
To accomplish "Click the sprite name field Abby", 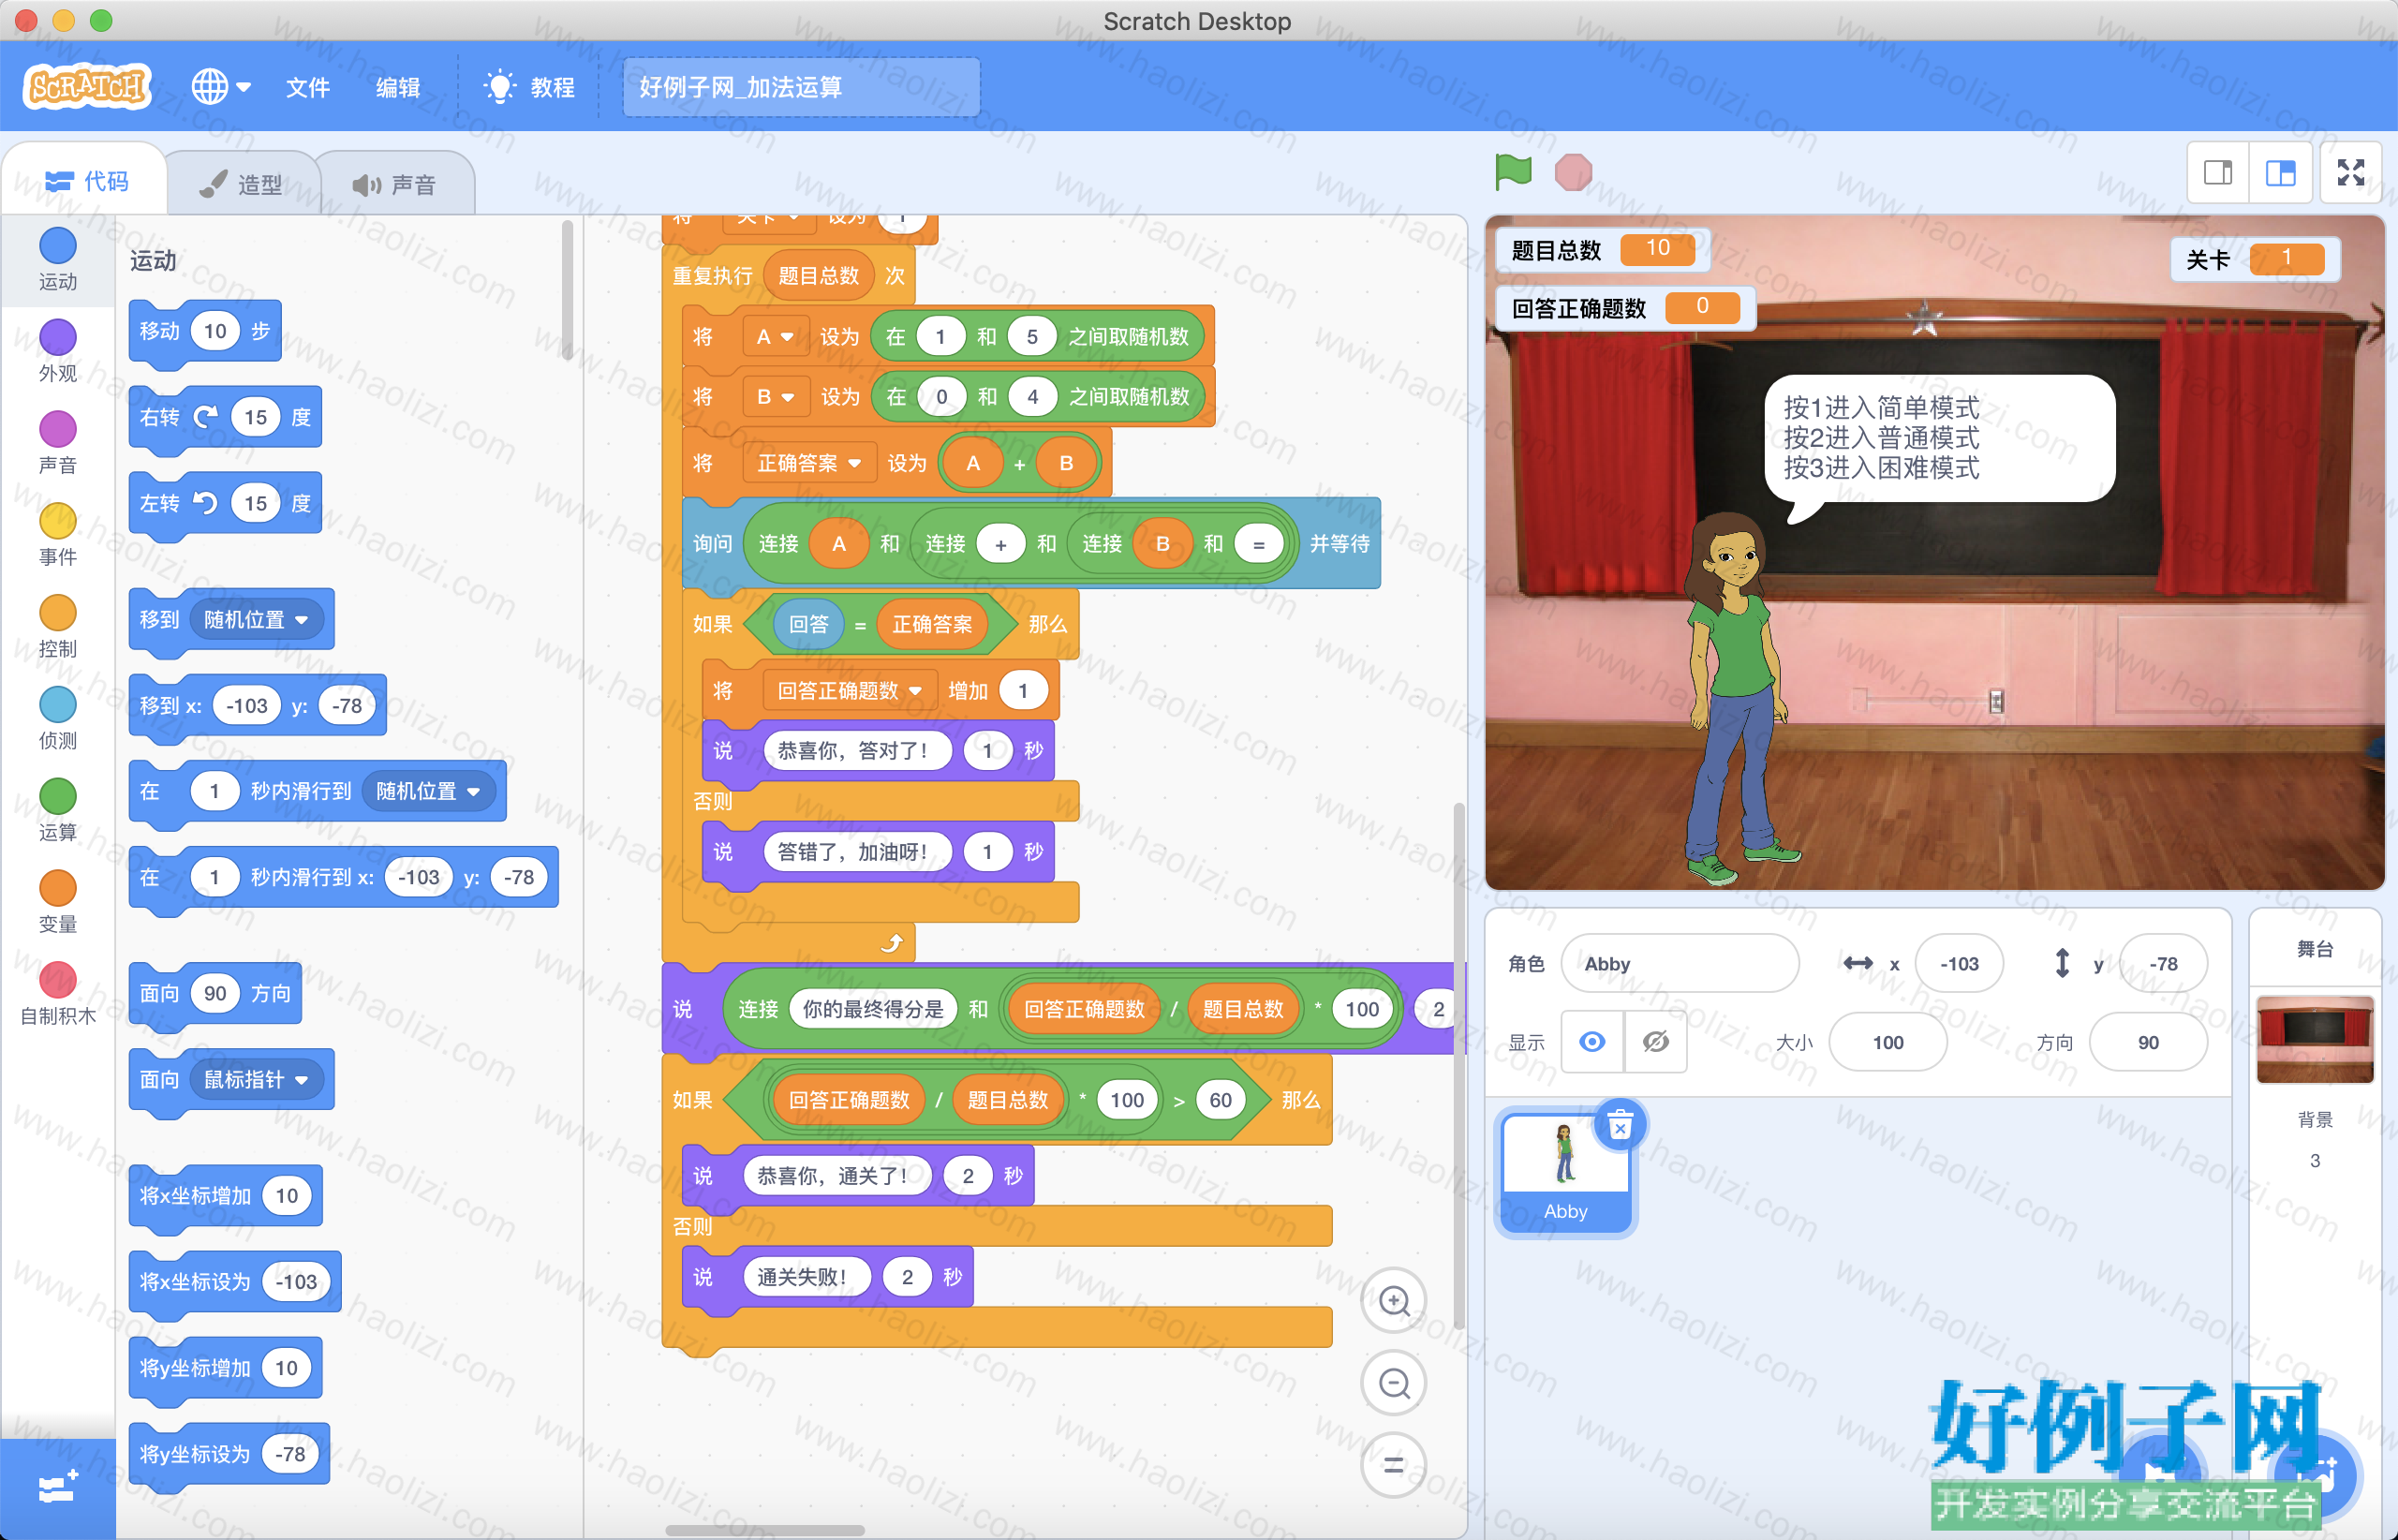I will point(1680,964).
